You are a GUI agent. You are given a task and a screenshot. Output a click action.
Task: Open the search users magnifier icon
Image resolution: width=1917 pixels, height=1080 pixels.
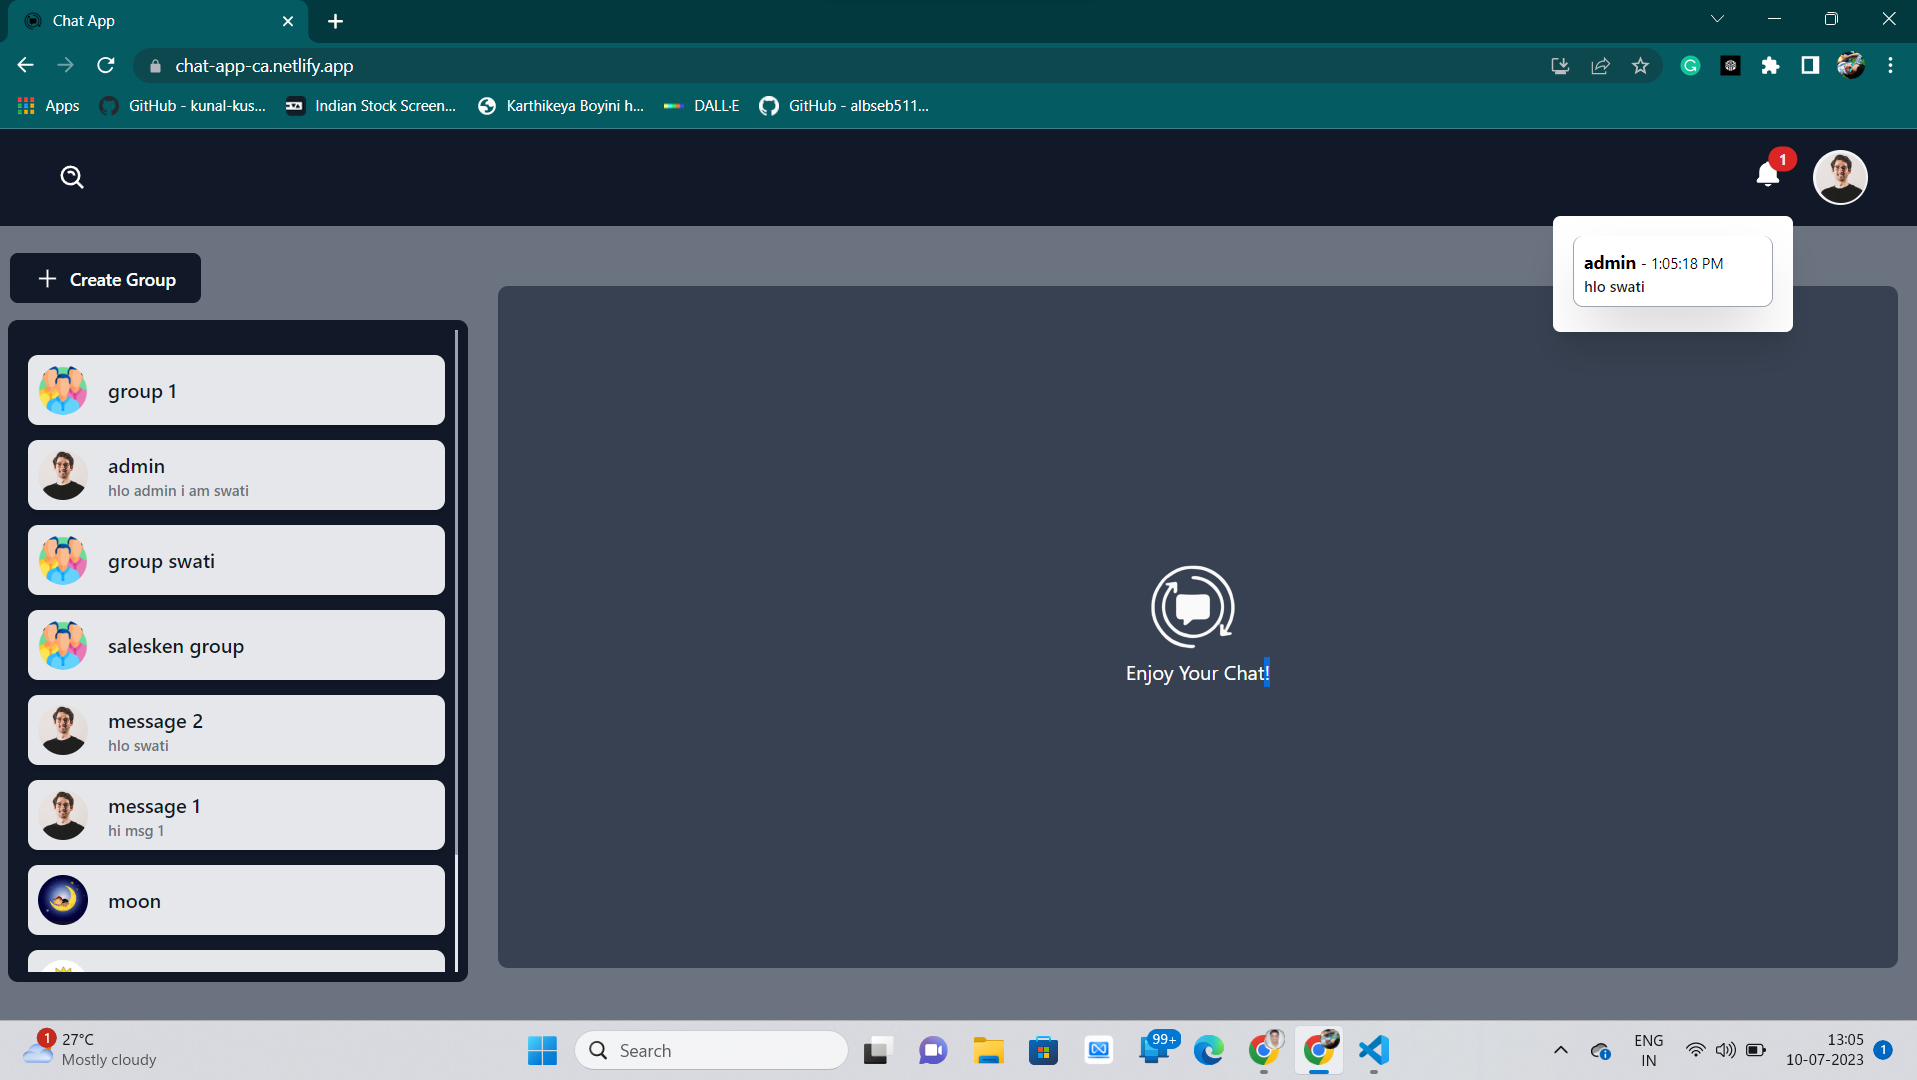tap(72, 177)
